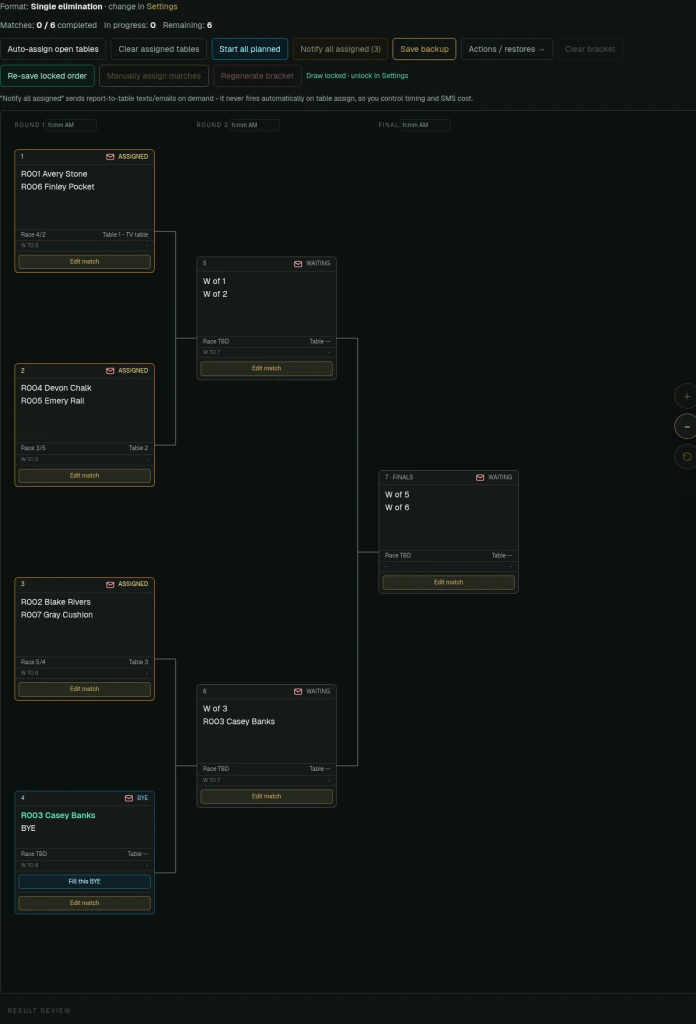Click R002 Blake Rivers player name
696x1024 pixels.
tap(55, 602)
